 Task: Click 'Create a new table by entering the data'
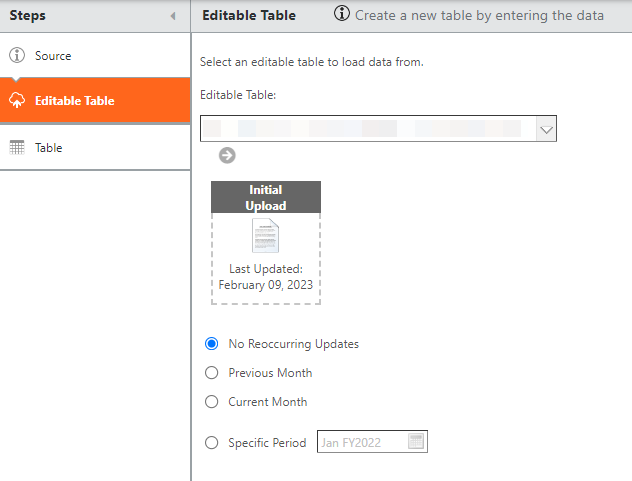click(x=479, y=15)
